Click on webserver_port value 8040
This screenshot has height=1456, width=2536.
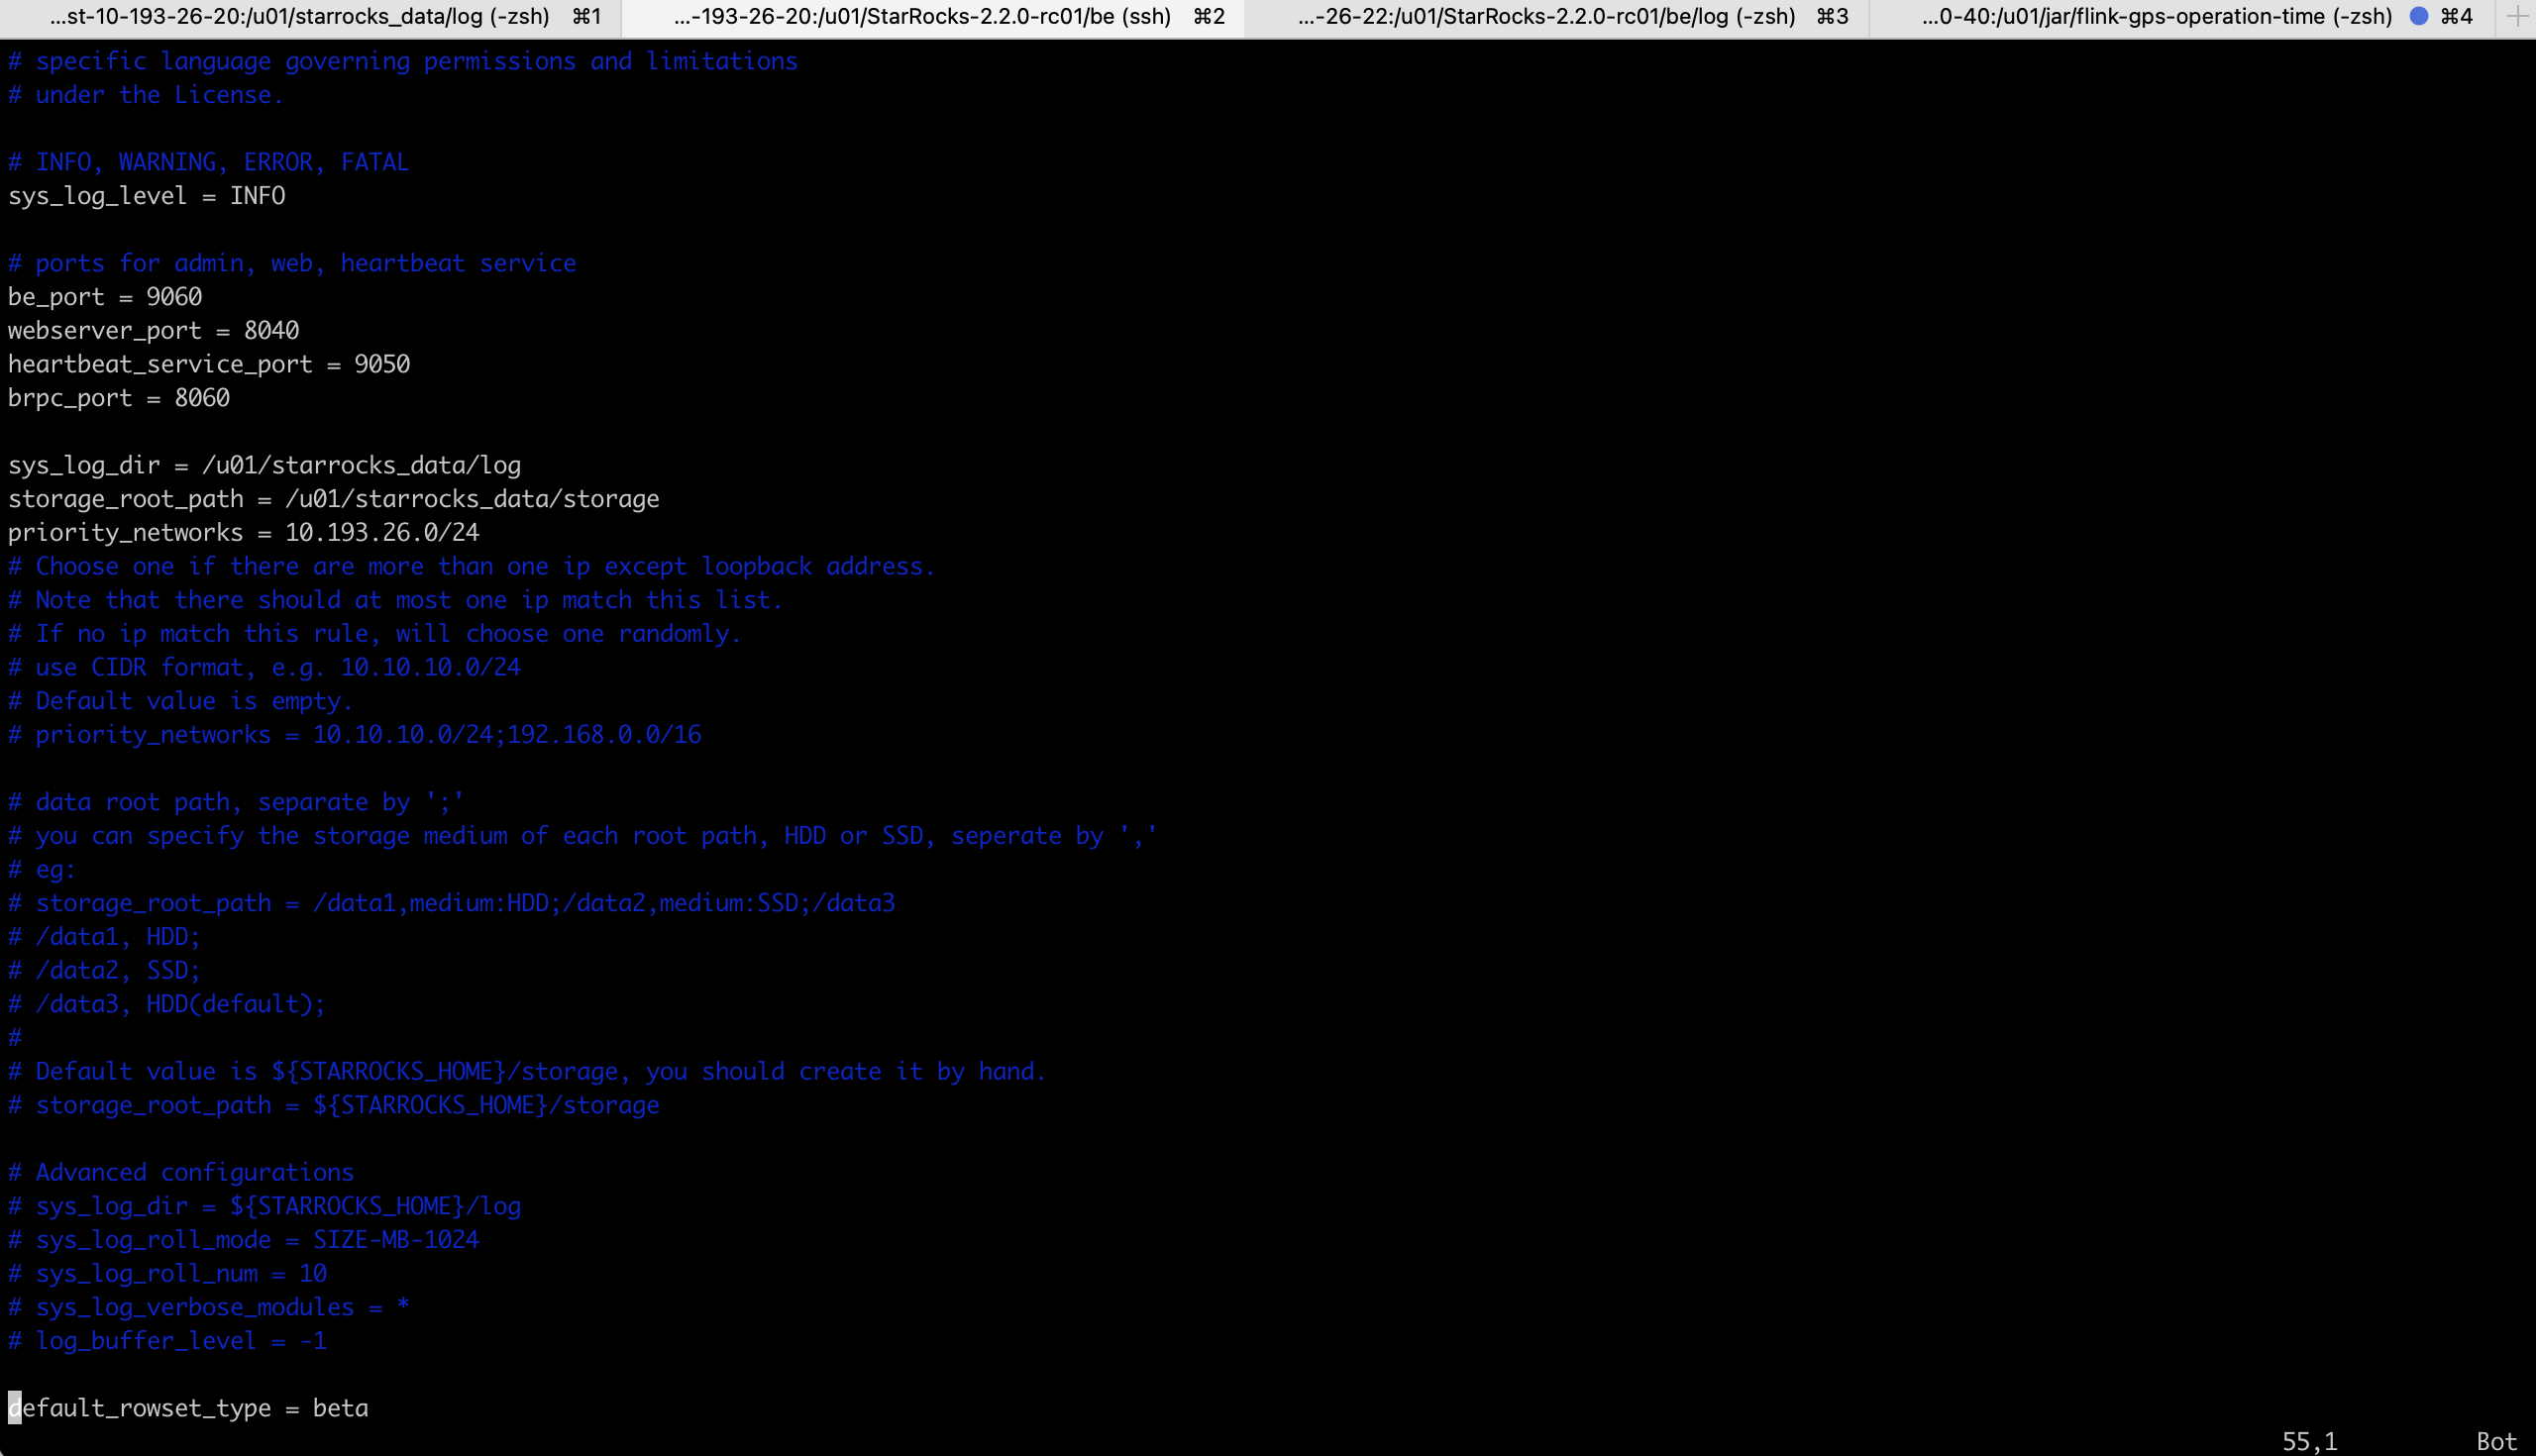[x=271, y=331]
